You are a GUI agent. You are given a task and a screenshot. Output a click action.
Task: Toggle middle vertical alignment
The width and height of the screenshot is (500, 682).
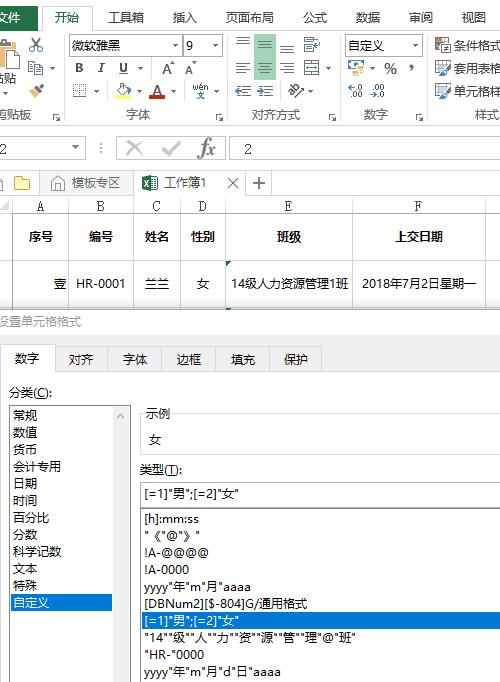tap(265, 45)
